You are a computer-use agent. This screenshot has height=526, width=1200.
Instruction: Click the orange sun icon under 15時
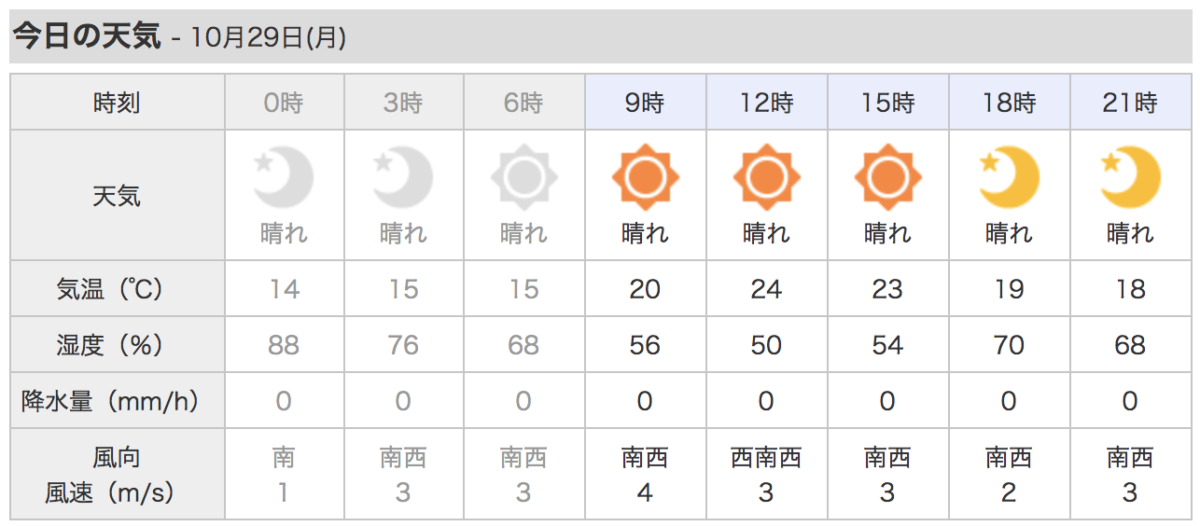(x=887, y=179)
